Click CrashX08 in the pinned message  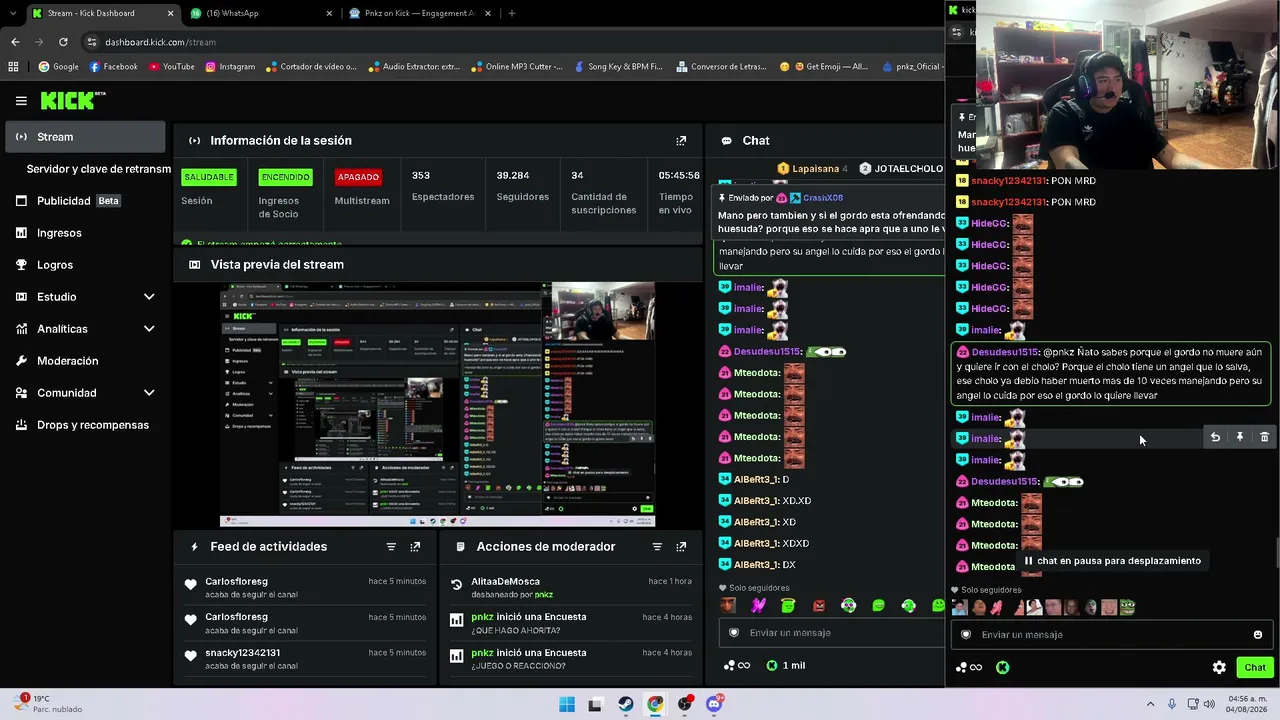click(x=823, y=198)
